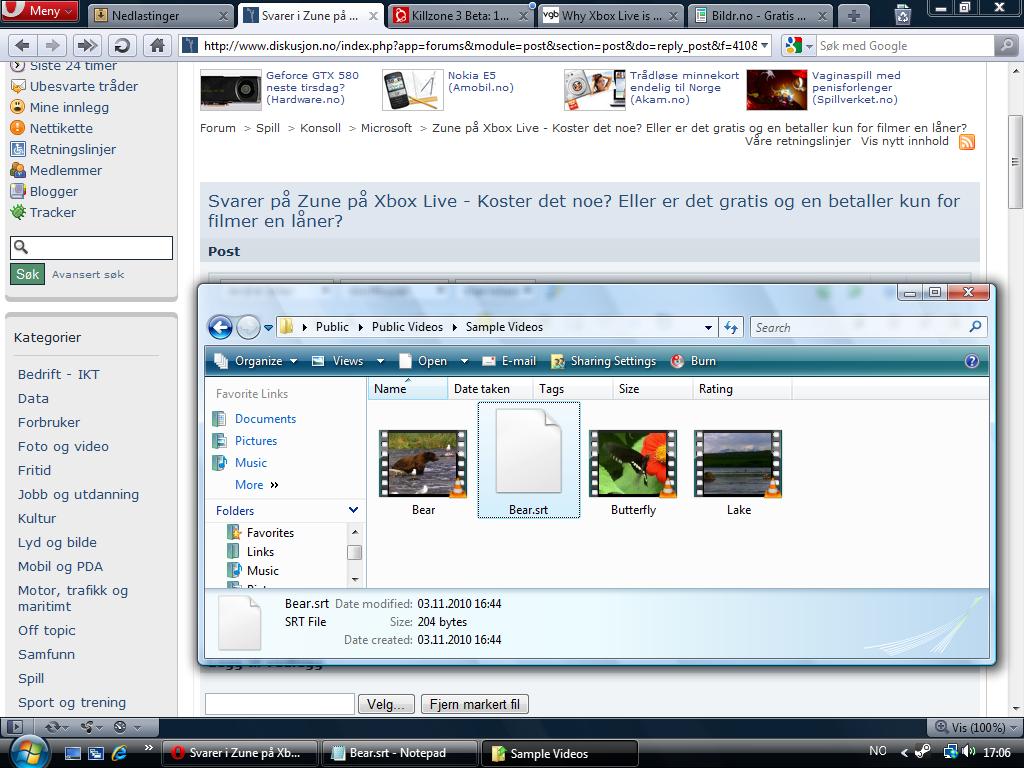Viewport: 1024px width, 768px height.
Task: Click Explorer window forward arrow
Action: (248, 327)
